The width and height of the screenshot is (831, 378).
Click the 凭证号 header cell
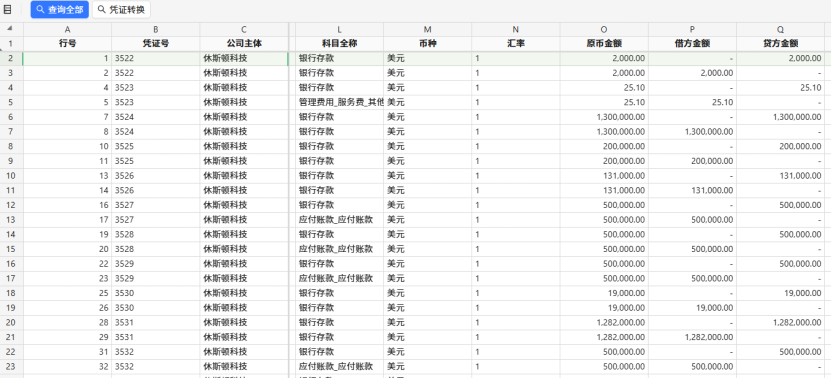(x=156, y=43)
